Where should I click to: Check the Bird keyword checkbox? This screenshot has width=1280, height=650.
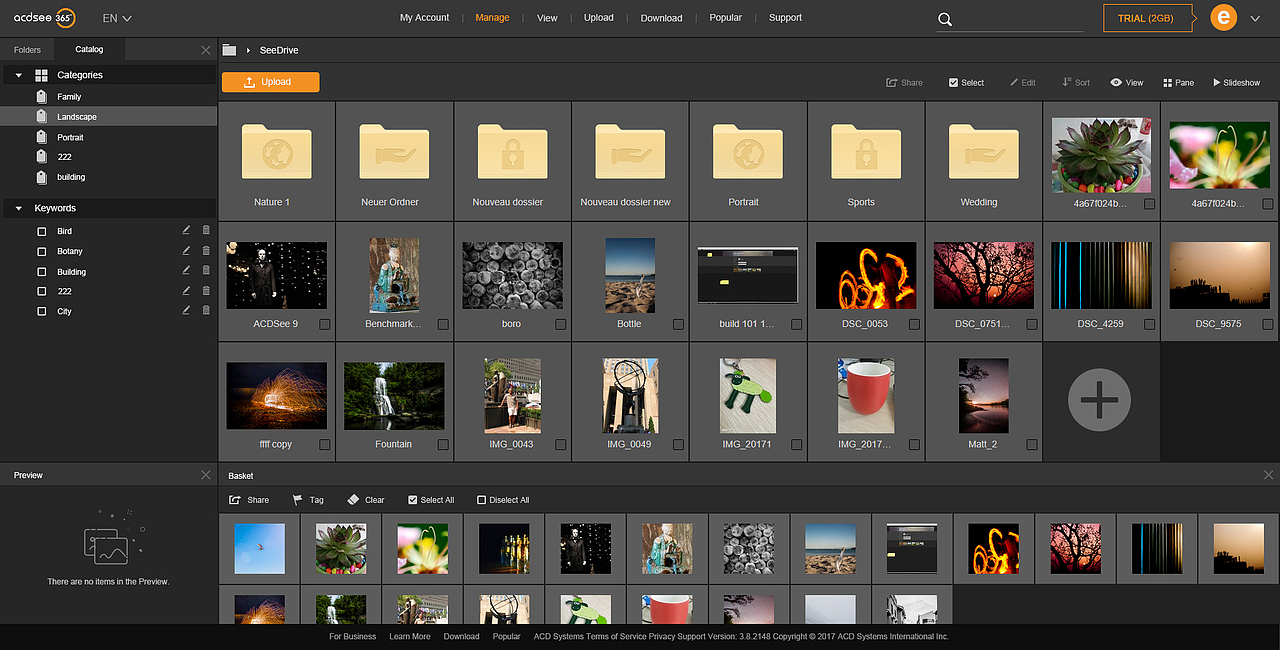(41, 232)
